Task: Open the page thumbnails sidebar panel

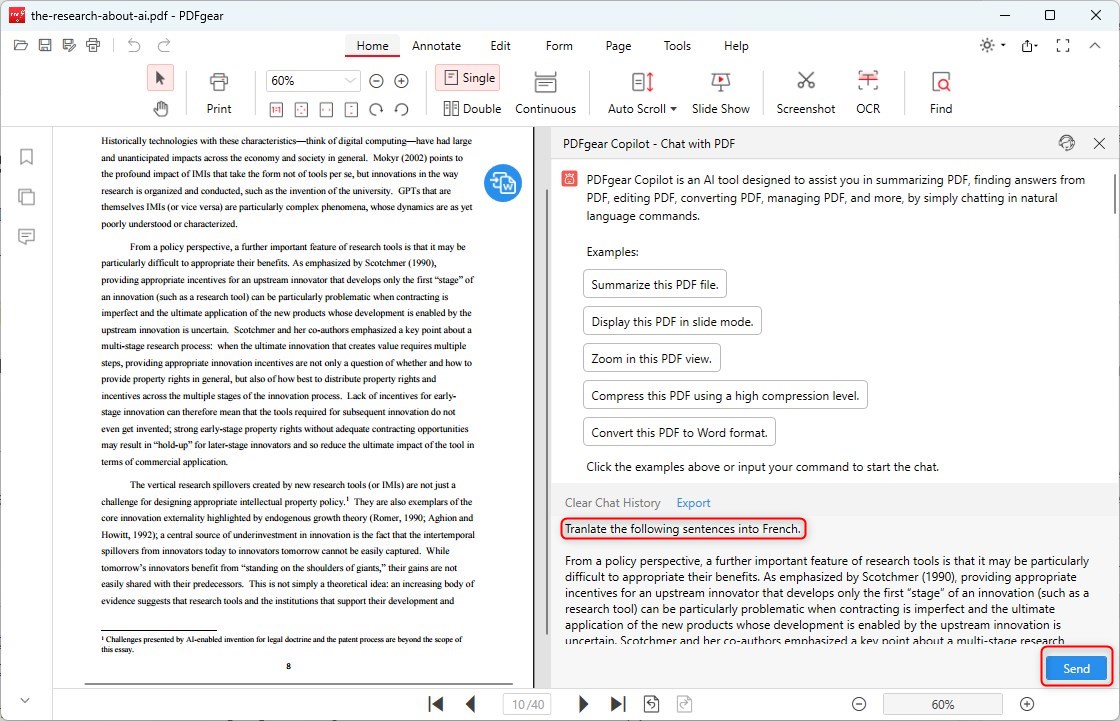Action: tap(26, 197)
